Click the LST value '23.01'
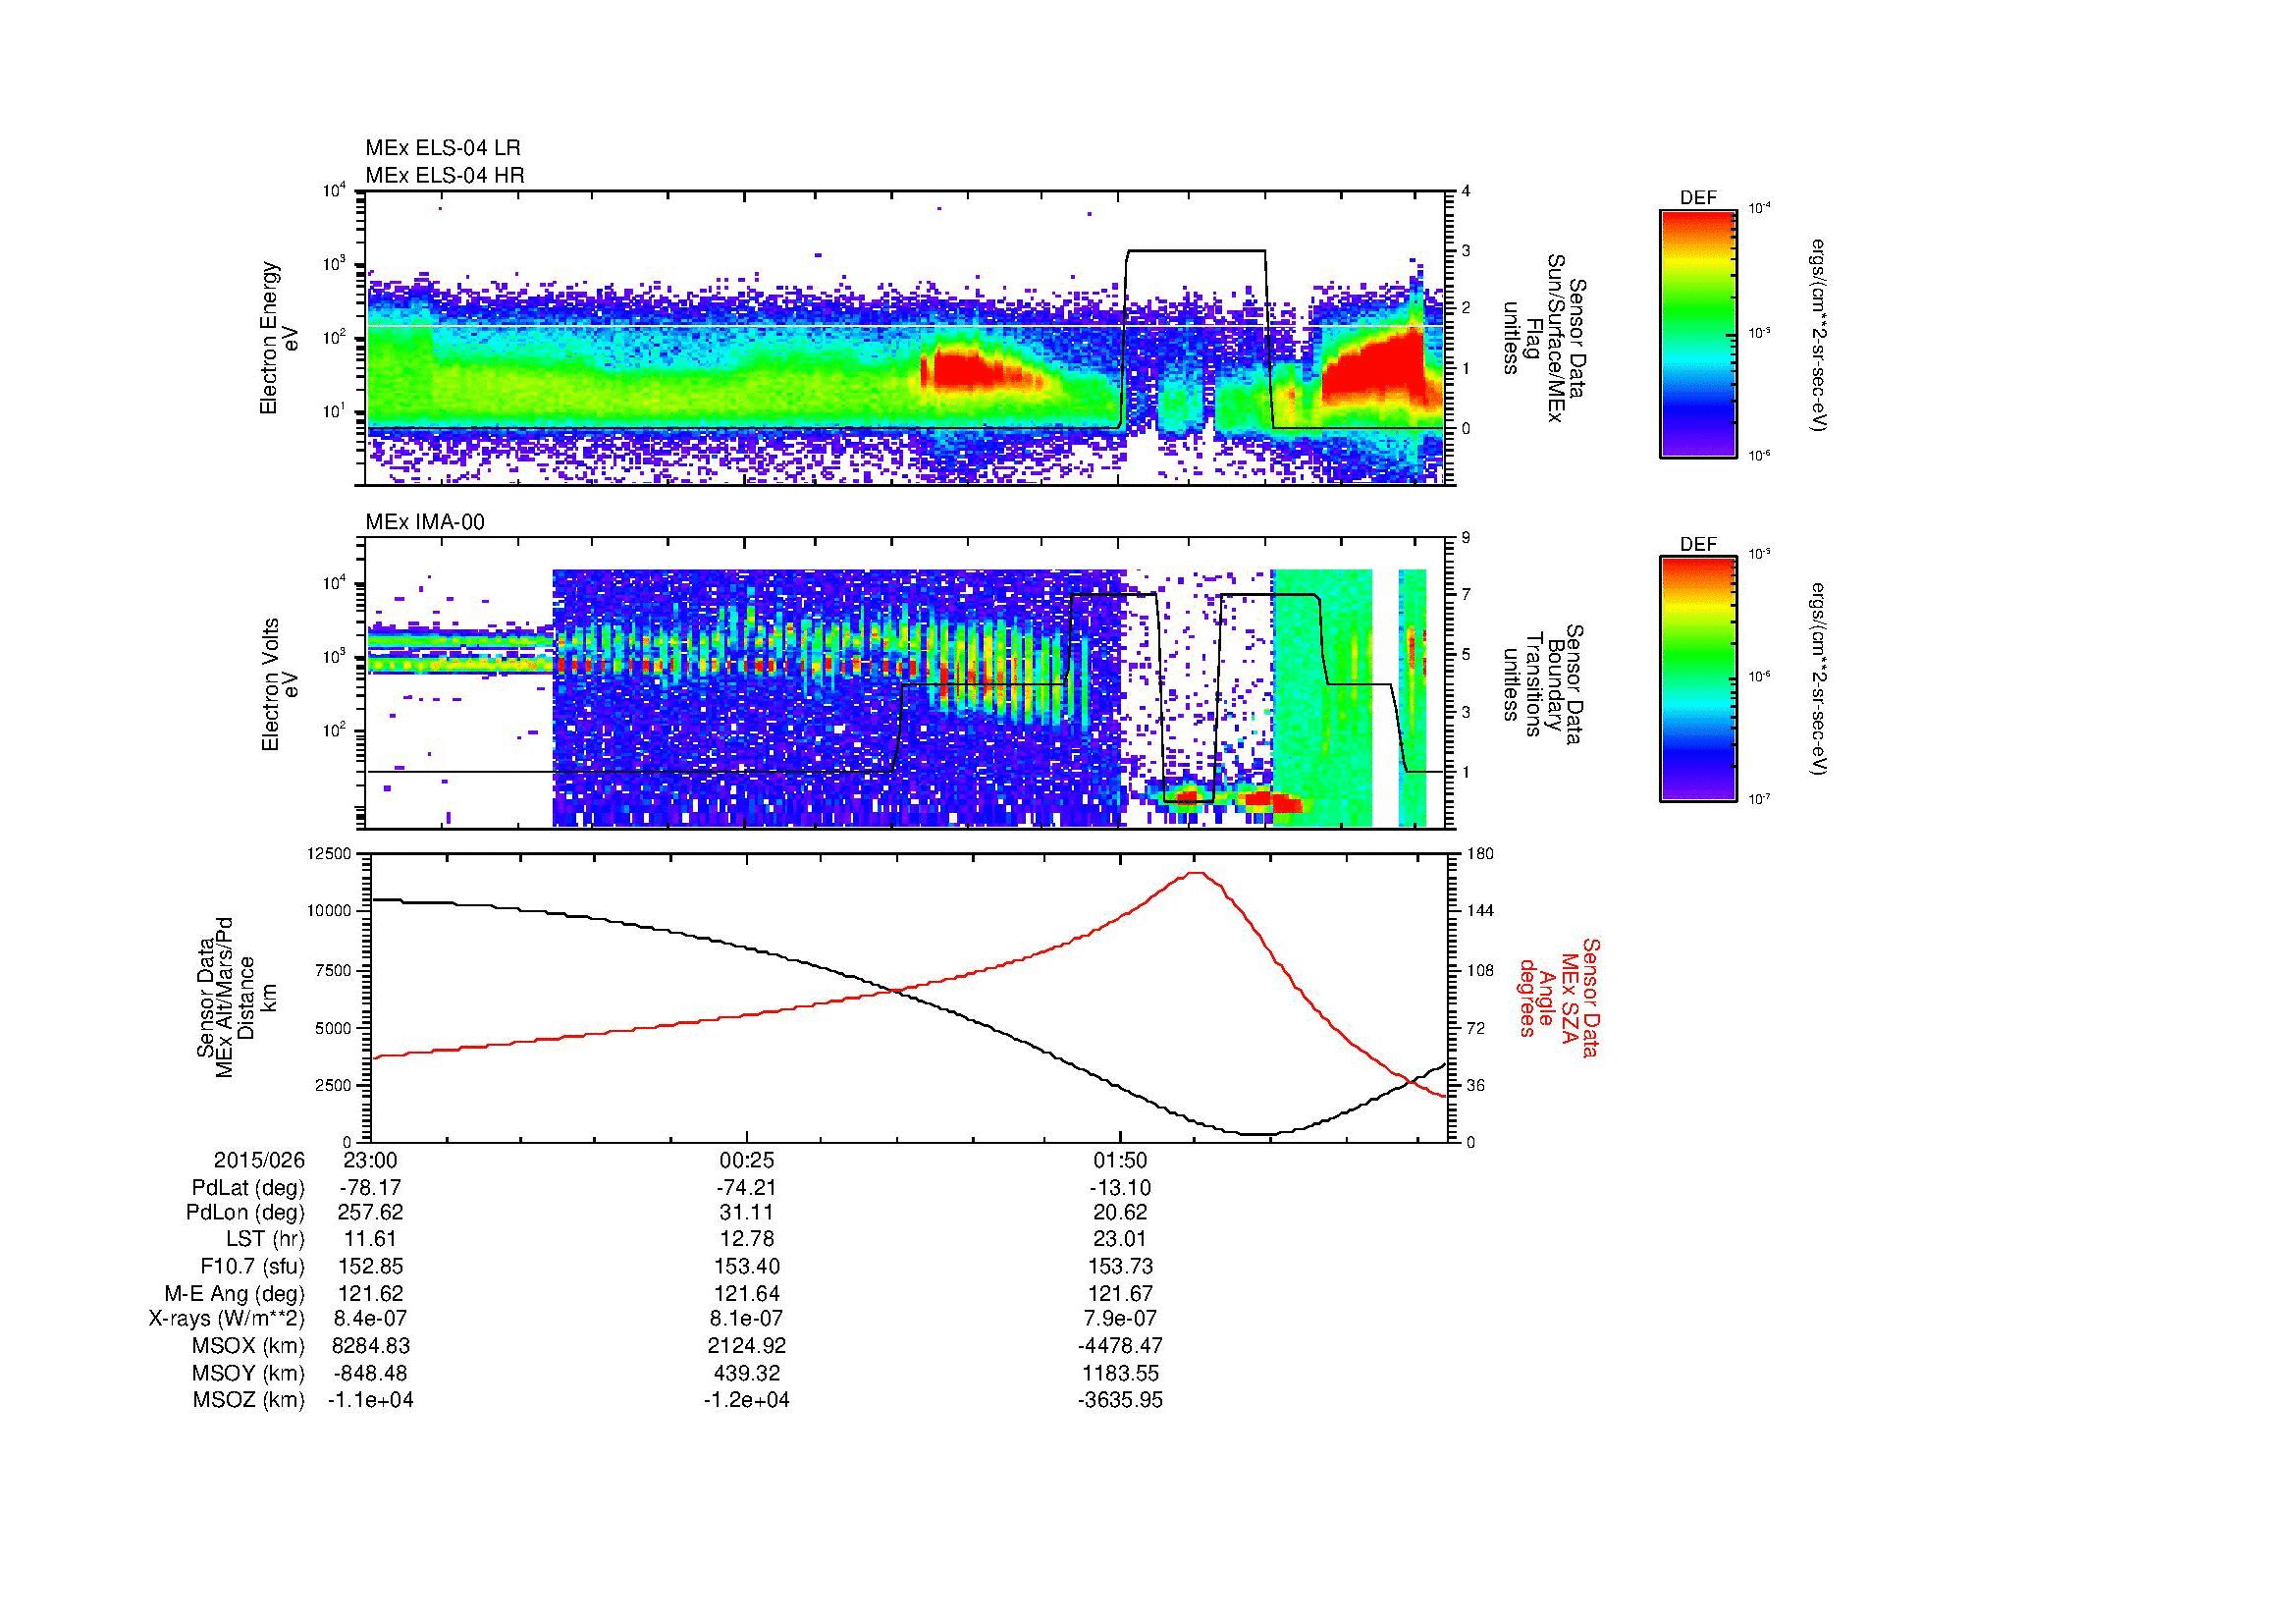2296x1623 pixels. [x=1120, y=1239]
